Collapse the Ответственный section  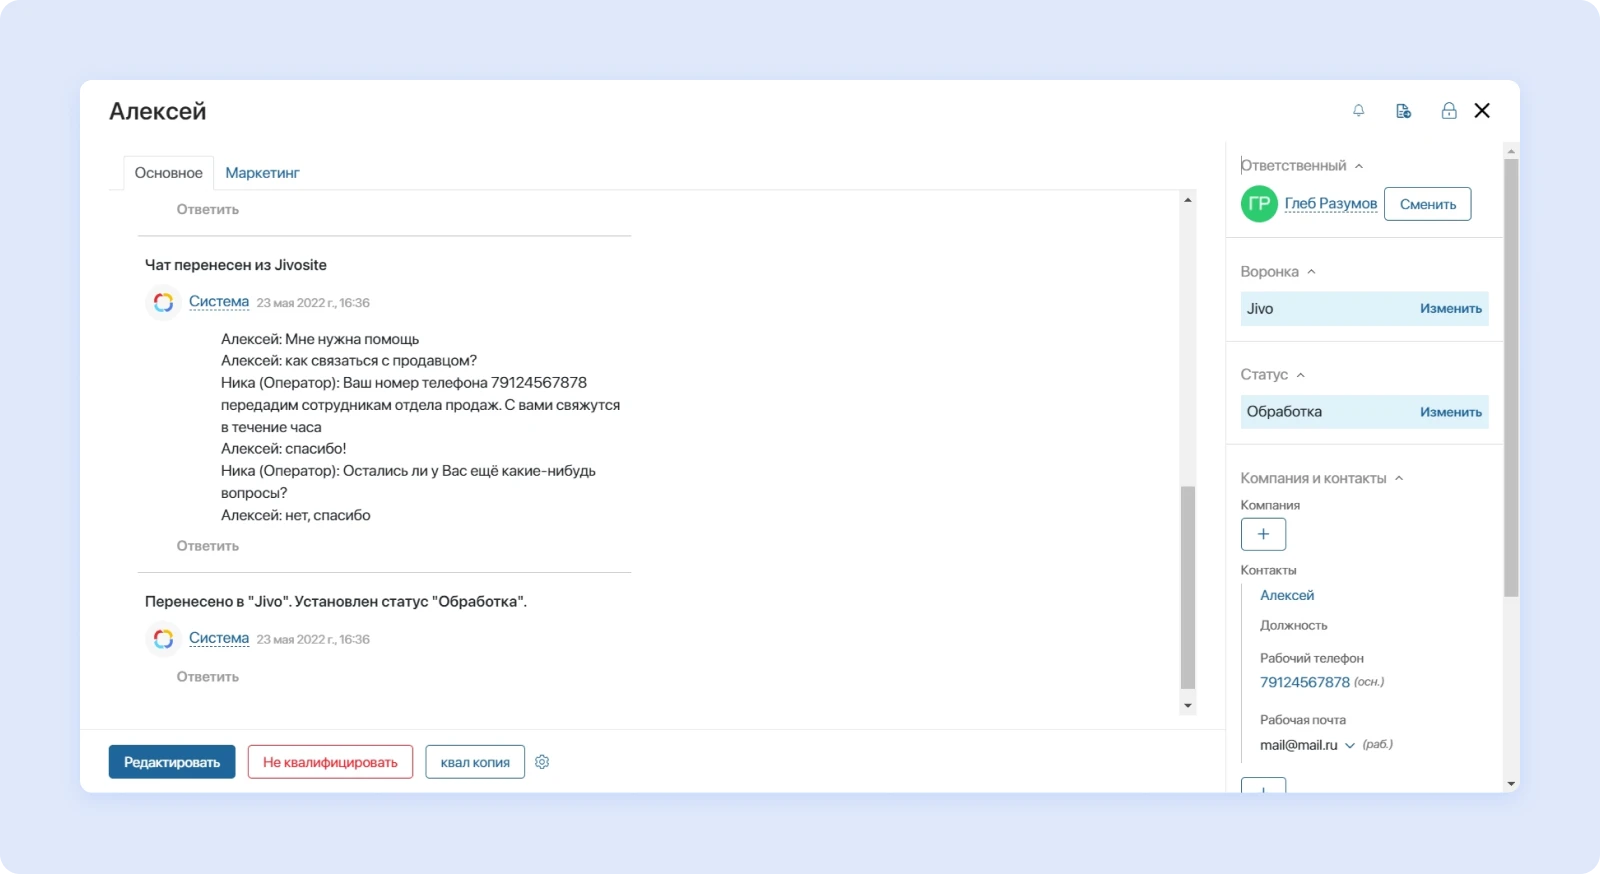(1359, 166)
